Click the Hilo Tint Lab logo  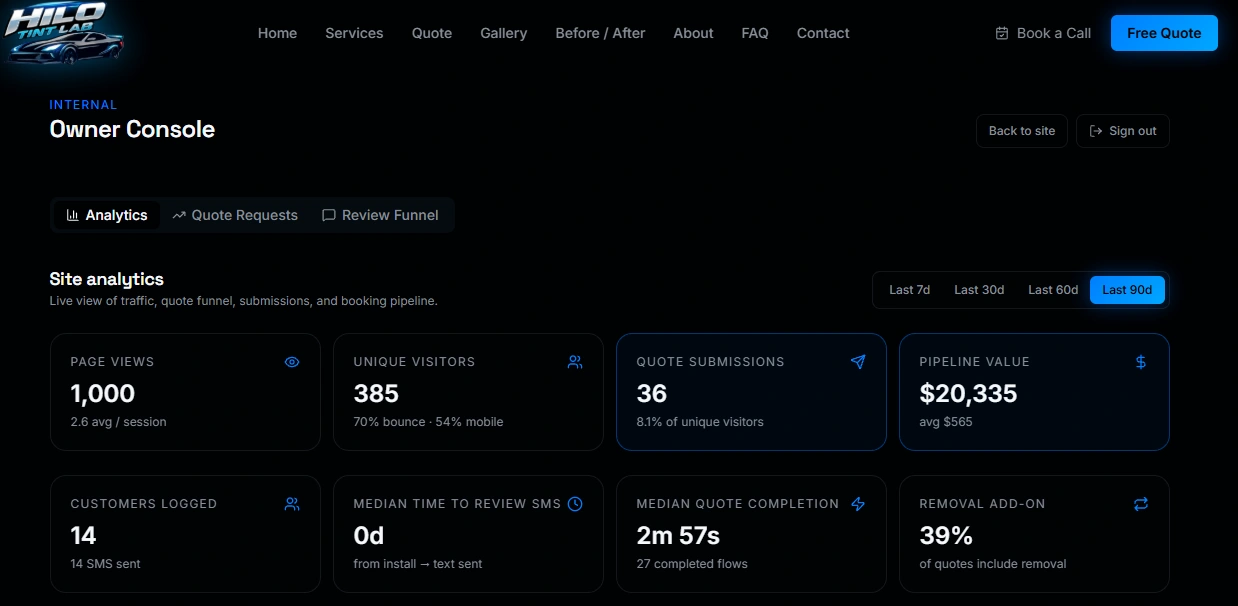[x=65, y=33]
